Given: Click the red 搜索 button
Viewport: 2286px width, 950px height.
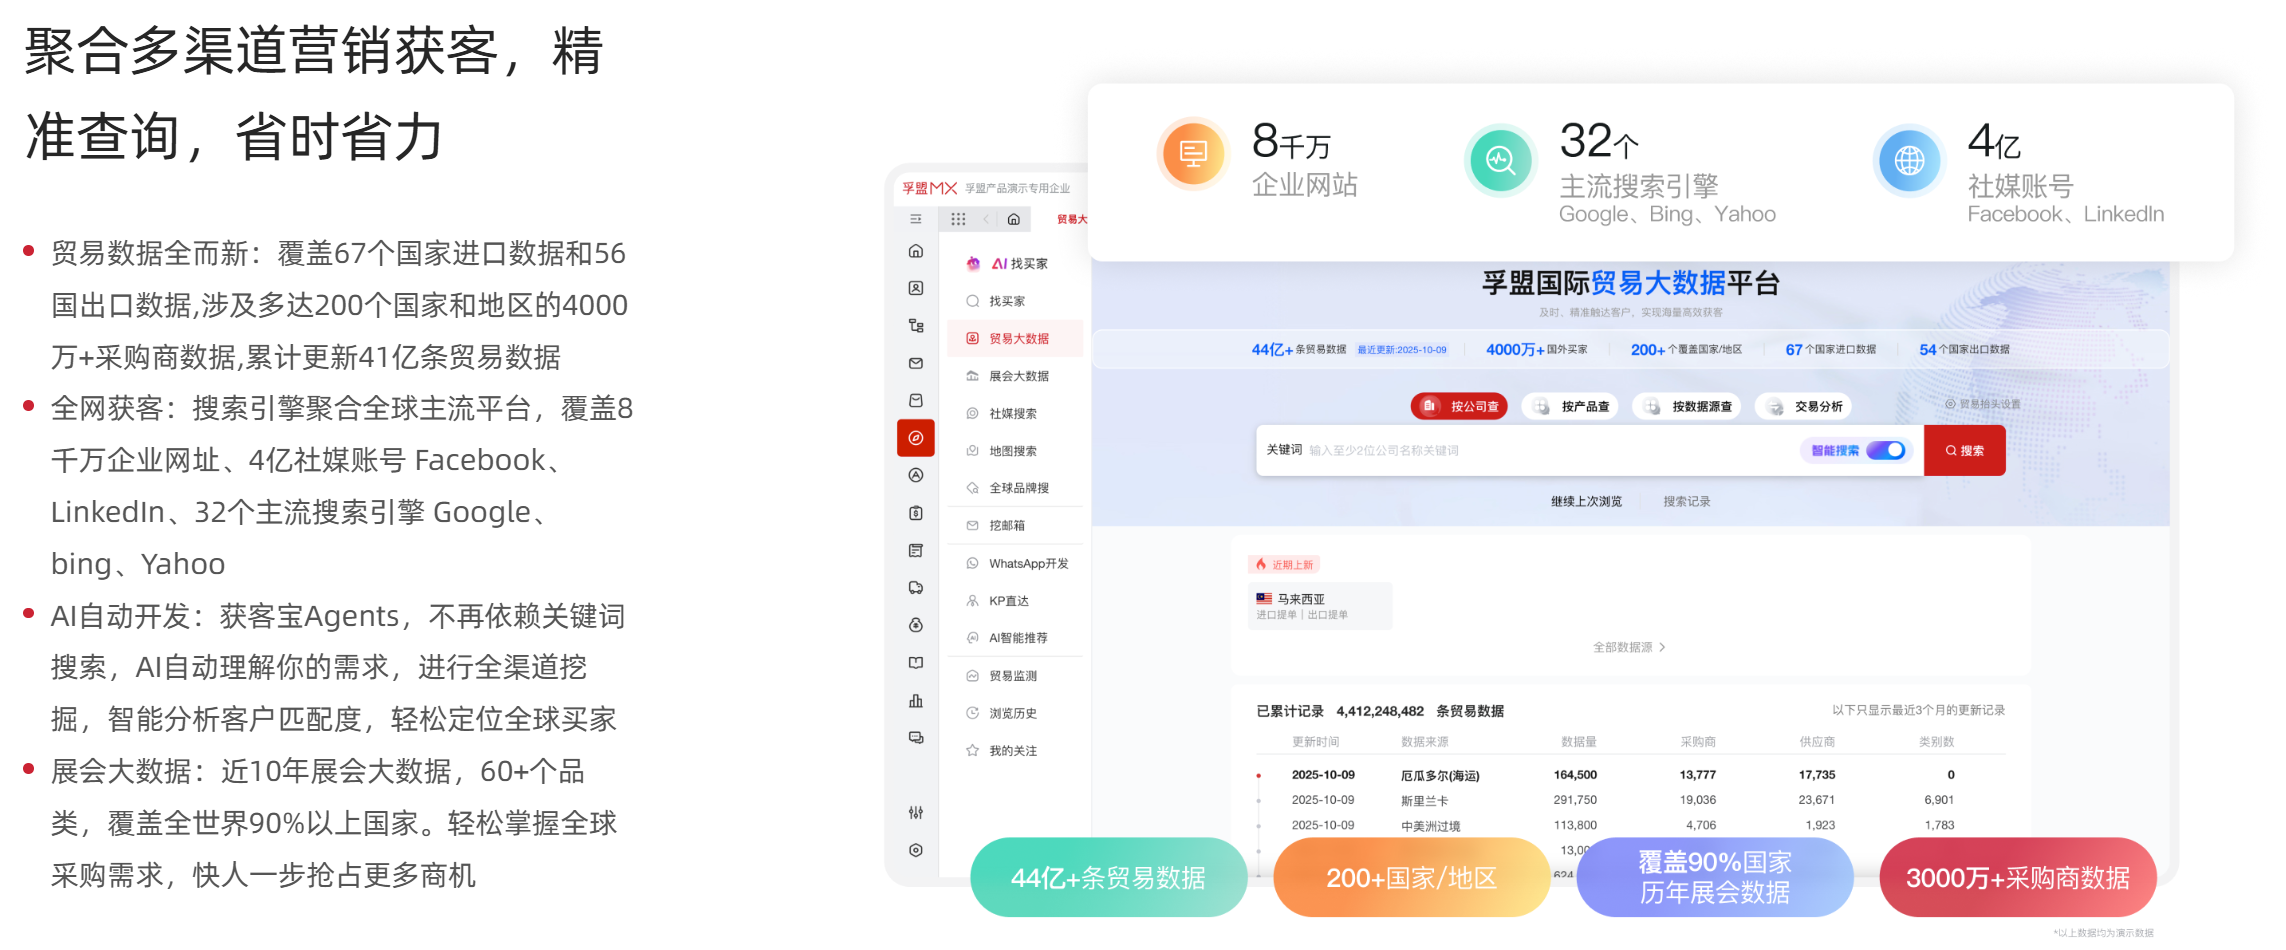Looking at the screenshot, I should (x=1965, y=450).
